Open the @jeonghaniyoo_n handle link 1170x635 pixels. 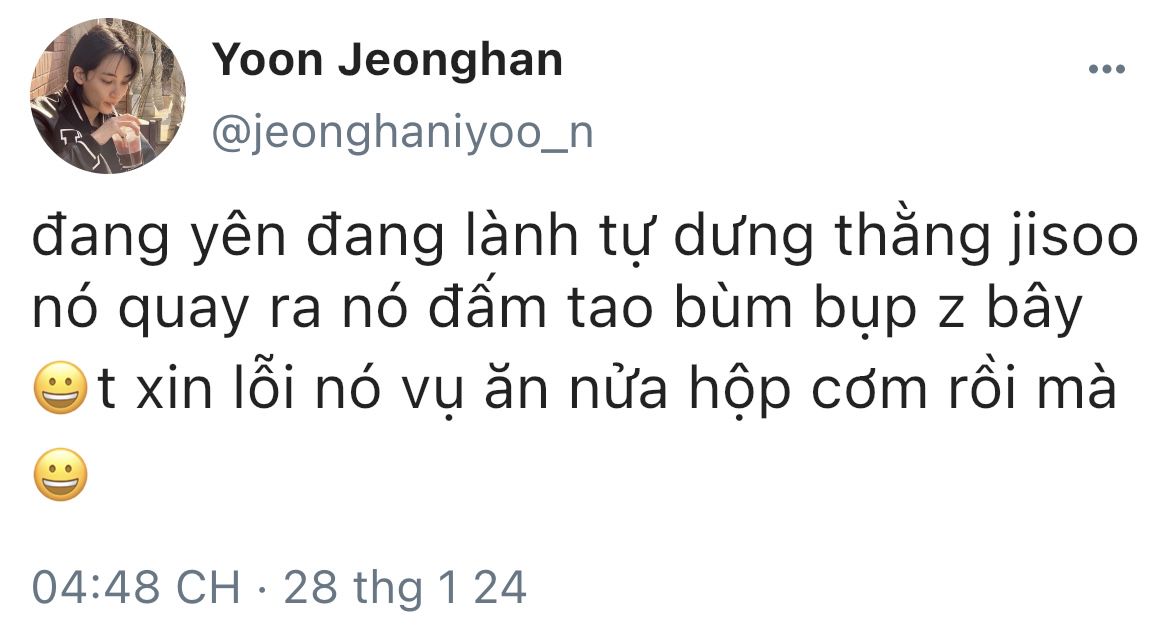pyautogui.click(x=403, y=133)
